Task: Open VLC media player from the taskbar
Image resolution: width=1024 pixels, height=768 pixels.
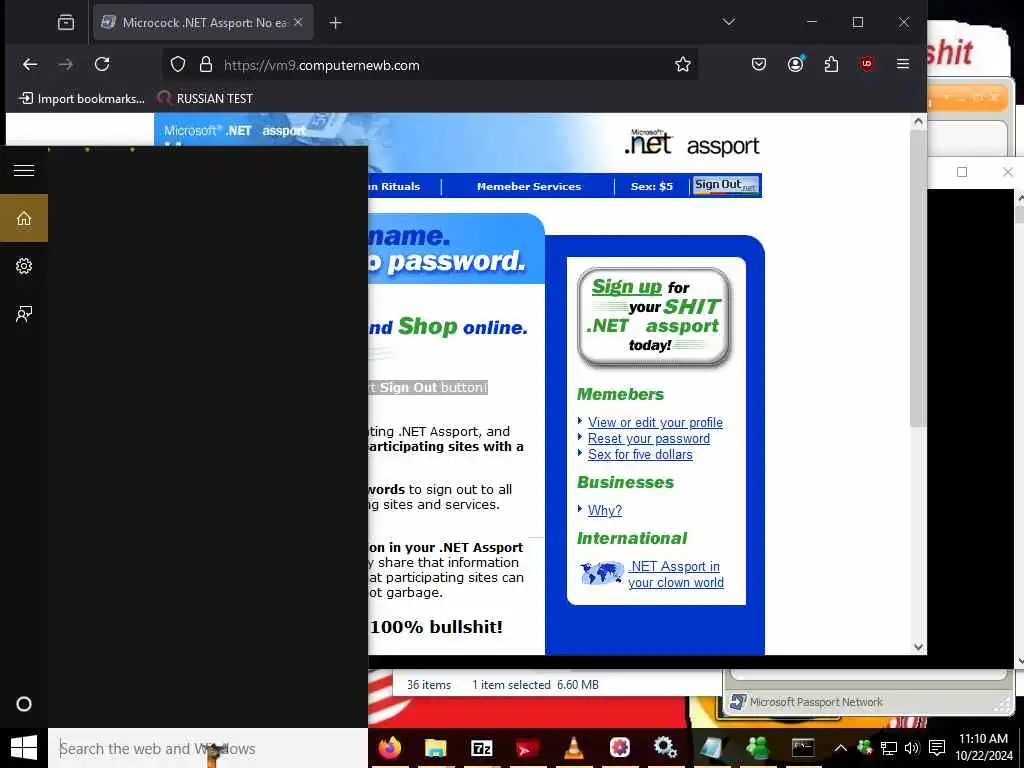Action: click(573, 748)
